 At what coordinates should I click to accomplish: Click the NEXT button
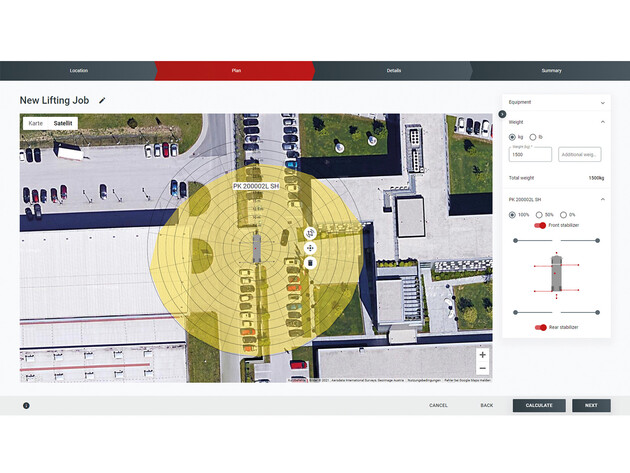click(x=590, y=405)
